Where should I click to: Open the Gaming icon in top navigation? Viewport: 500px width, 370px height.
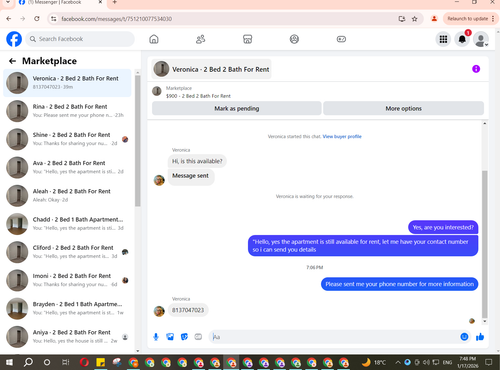[x=341, y=39]
